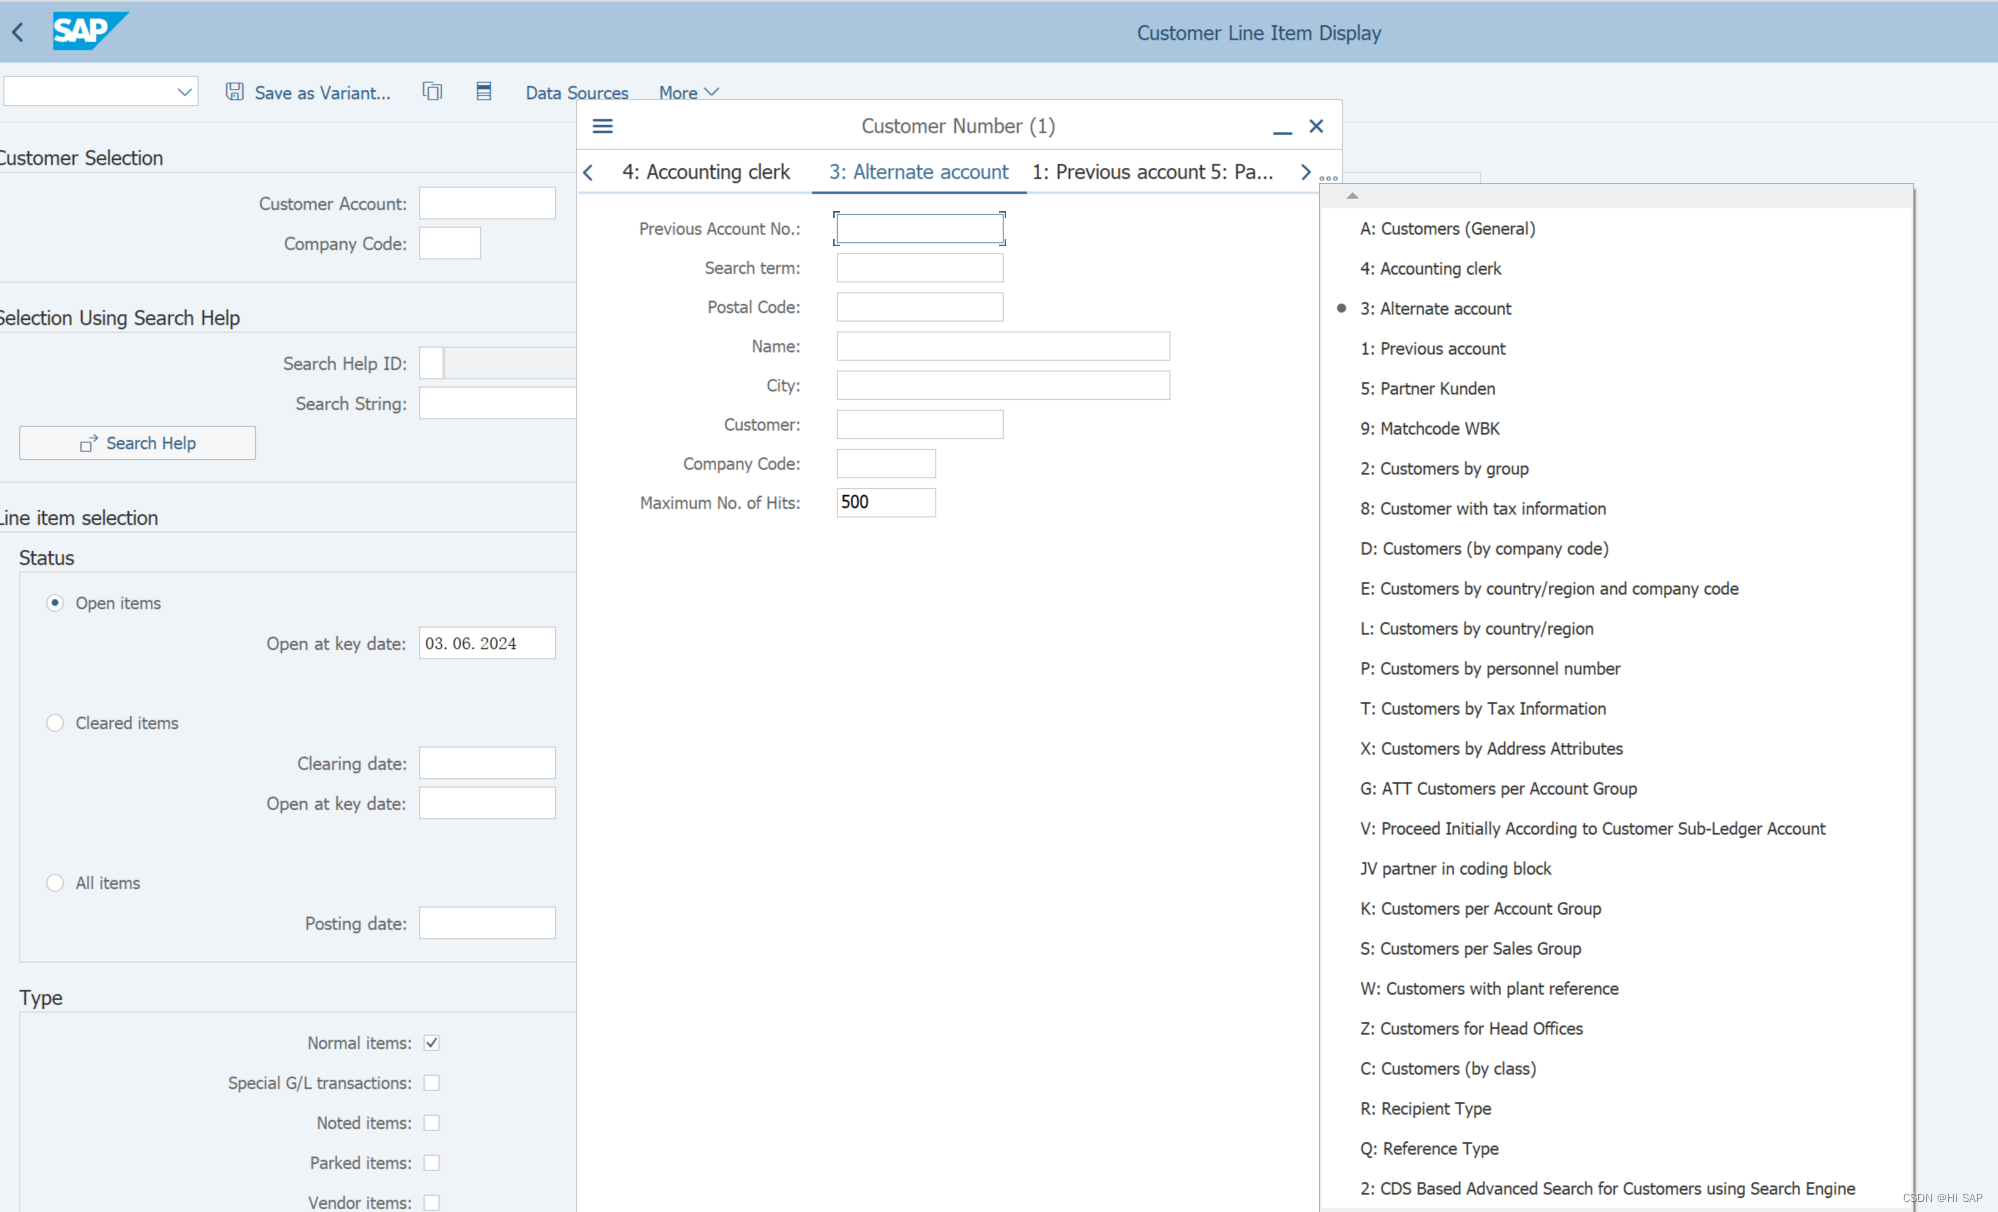Click the scroll-up arrow of search help list

(x=1352, y=196)
